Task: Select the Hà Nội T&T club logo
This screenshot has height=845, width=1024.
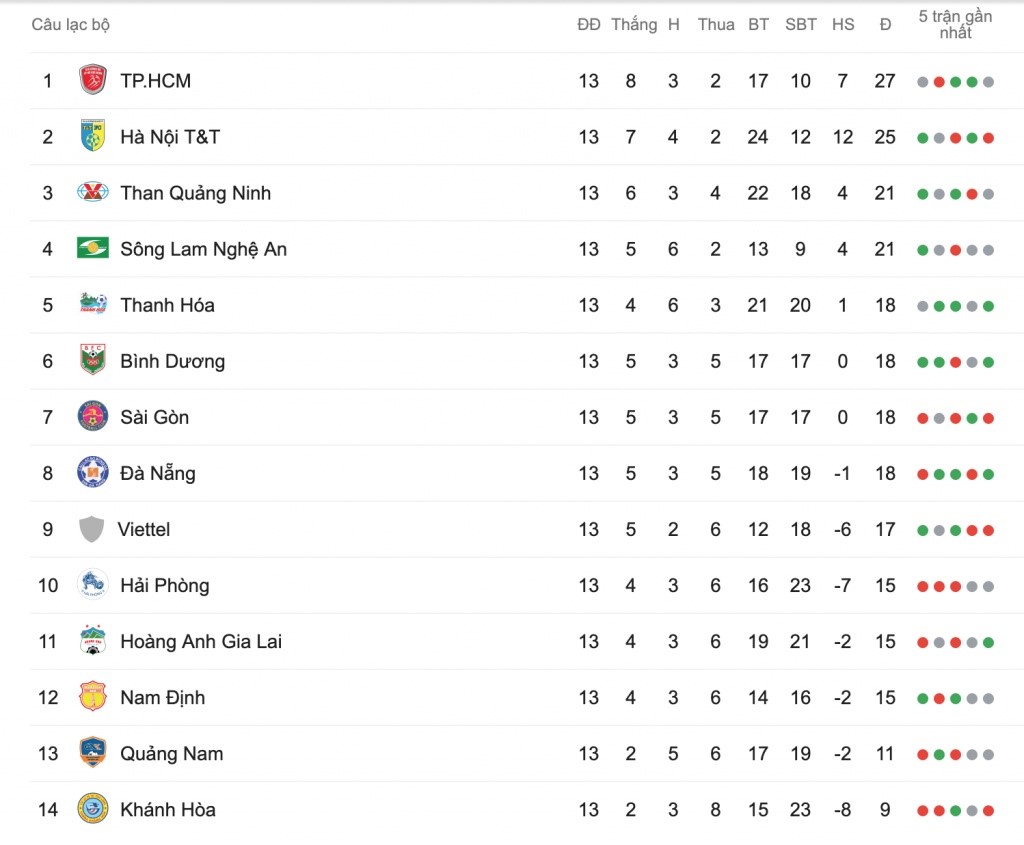Action: pyautogui.click(x=93, y=136)
